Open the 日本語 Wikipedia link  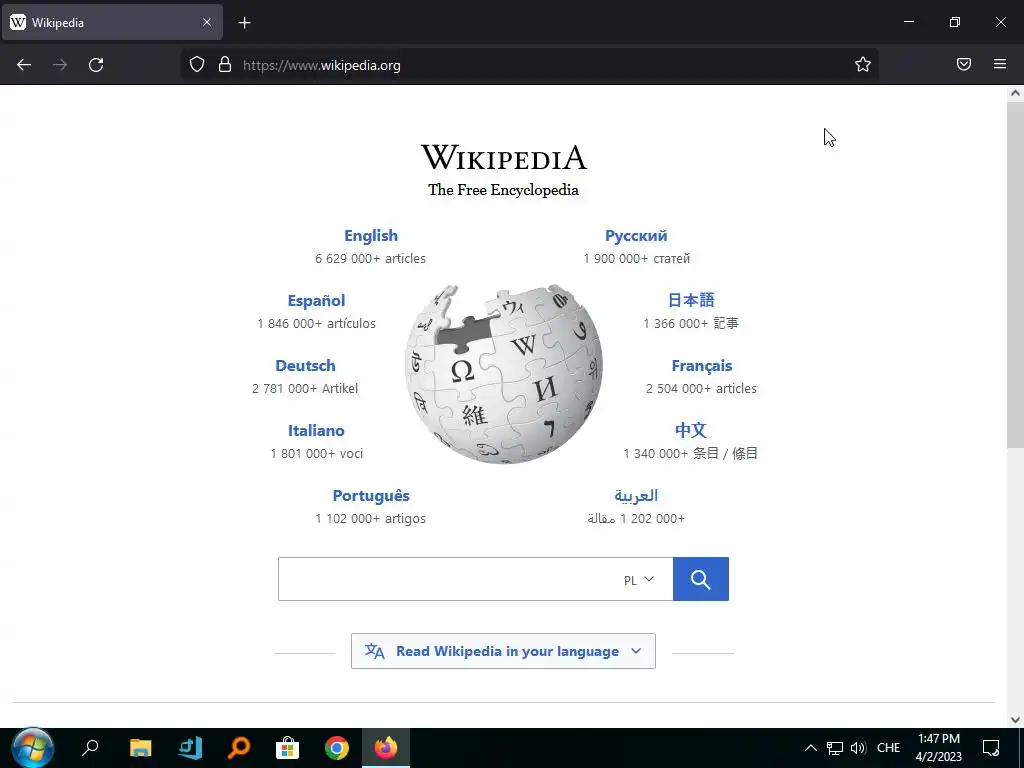click(691, 300)
